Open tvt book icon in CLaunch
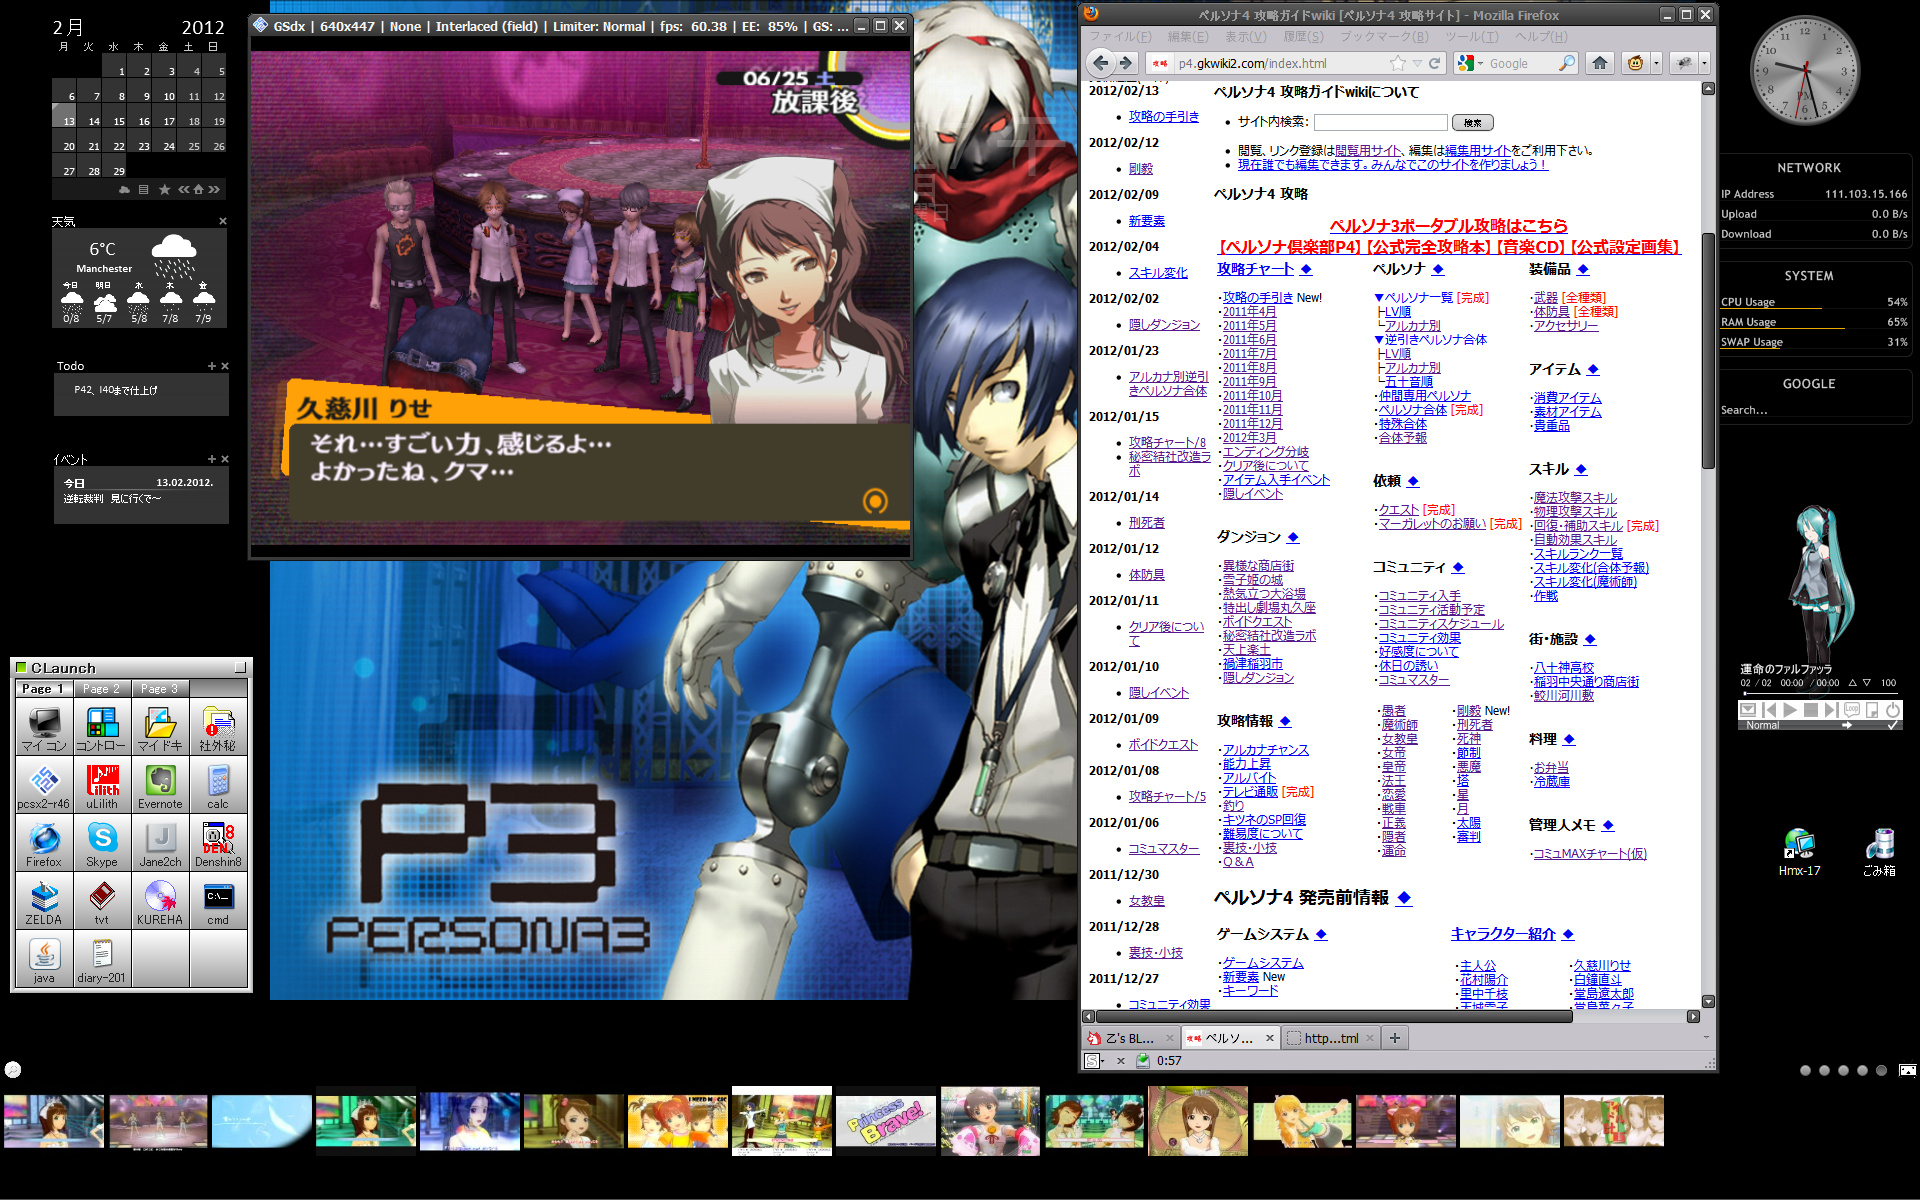1920x1200 pixels. (x=102, y=902)
